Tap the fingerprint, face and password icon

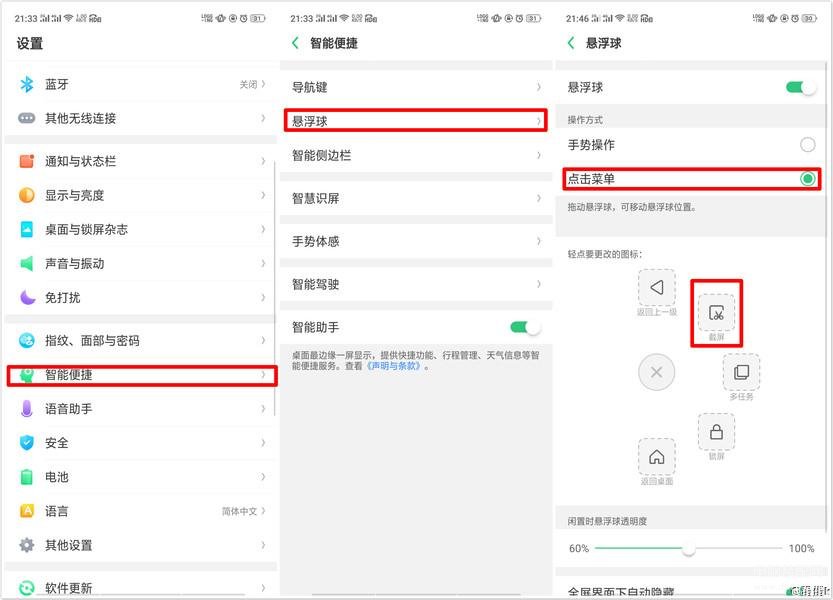click(27, 340)
